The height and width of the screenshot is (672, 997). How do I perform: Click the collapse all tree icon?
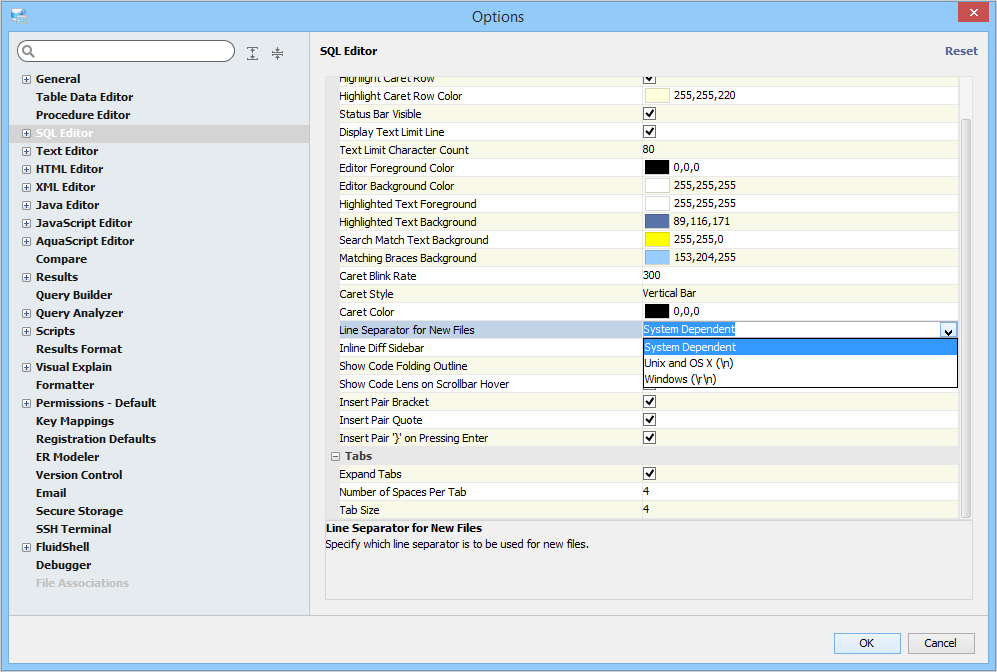pyautogui.click(x=278, y=53)
